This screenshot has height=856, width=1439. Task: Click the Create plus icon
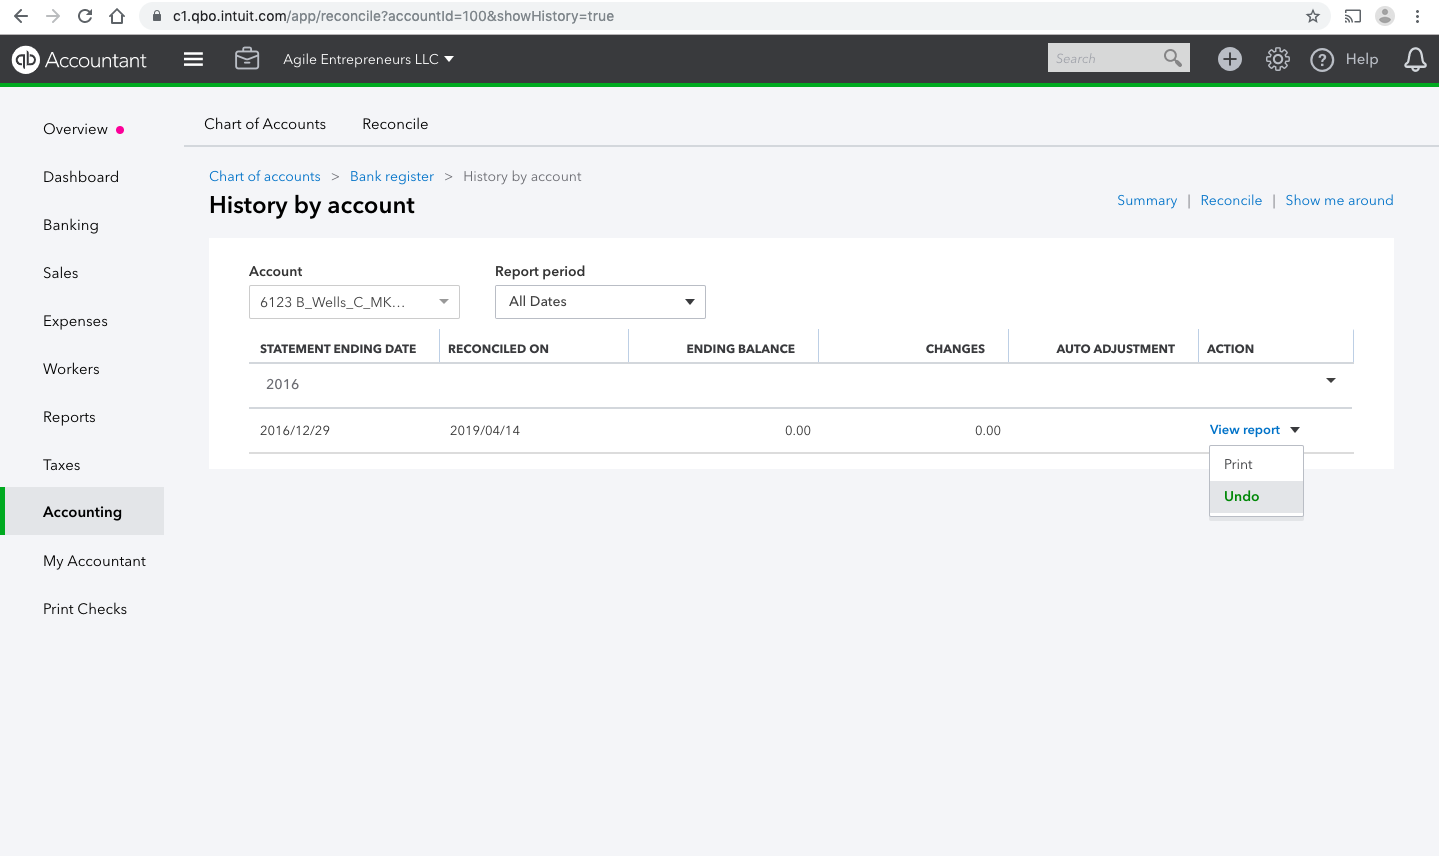(1230, 59)
